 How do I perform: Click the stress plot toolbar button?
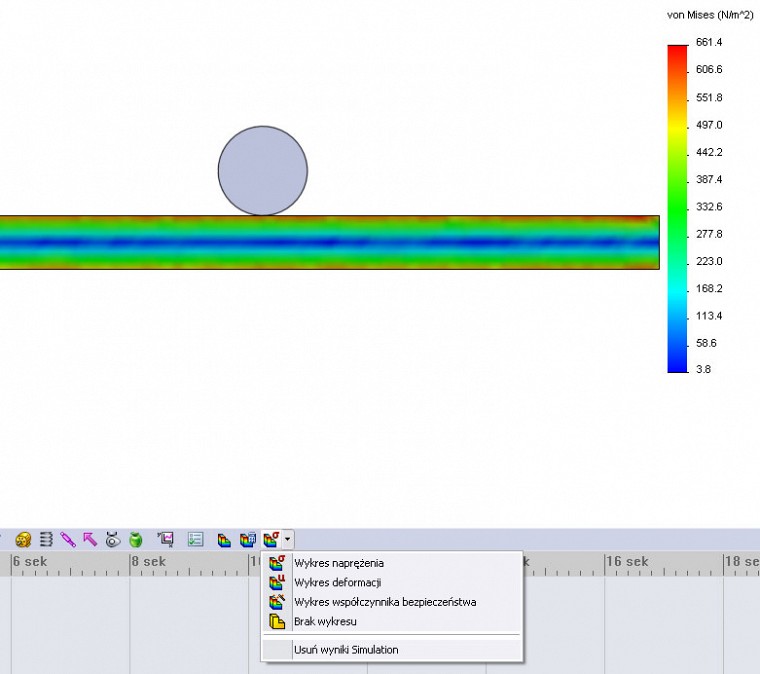coord(271,539)
